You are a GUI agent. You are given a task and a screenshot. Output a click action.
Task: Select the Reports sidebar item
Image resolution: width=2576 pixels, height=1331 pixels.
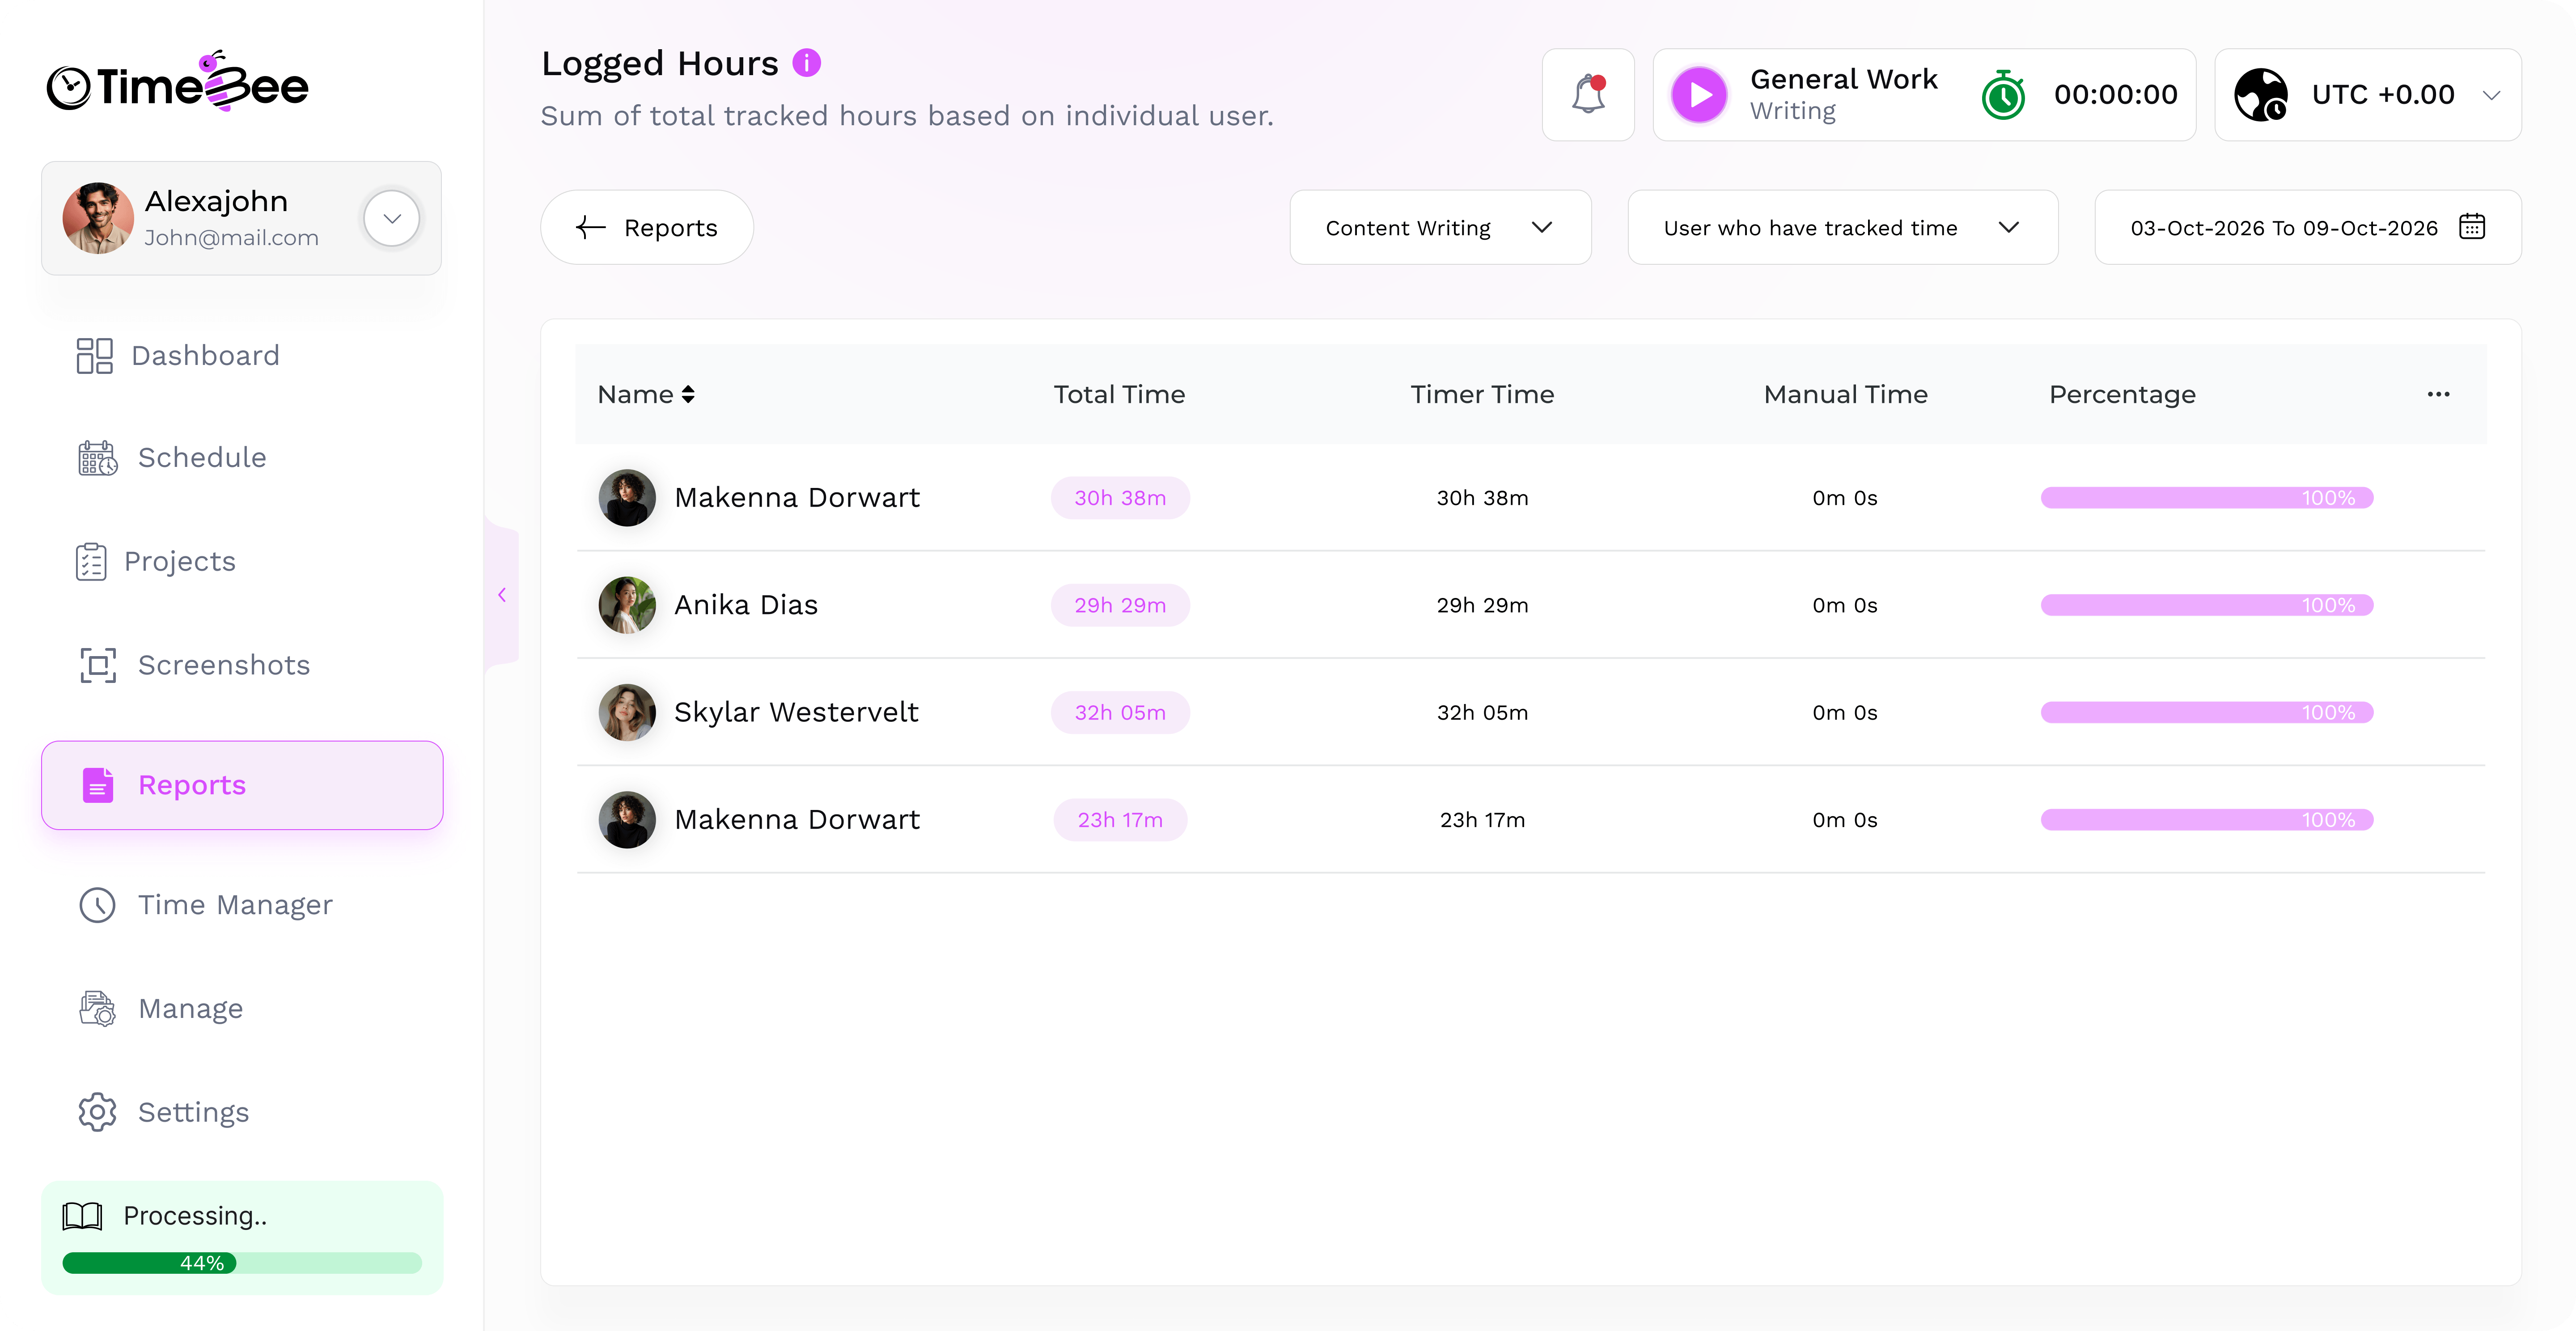click(x=242, y=785)
